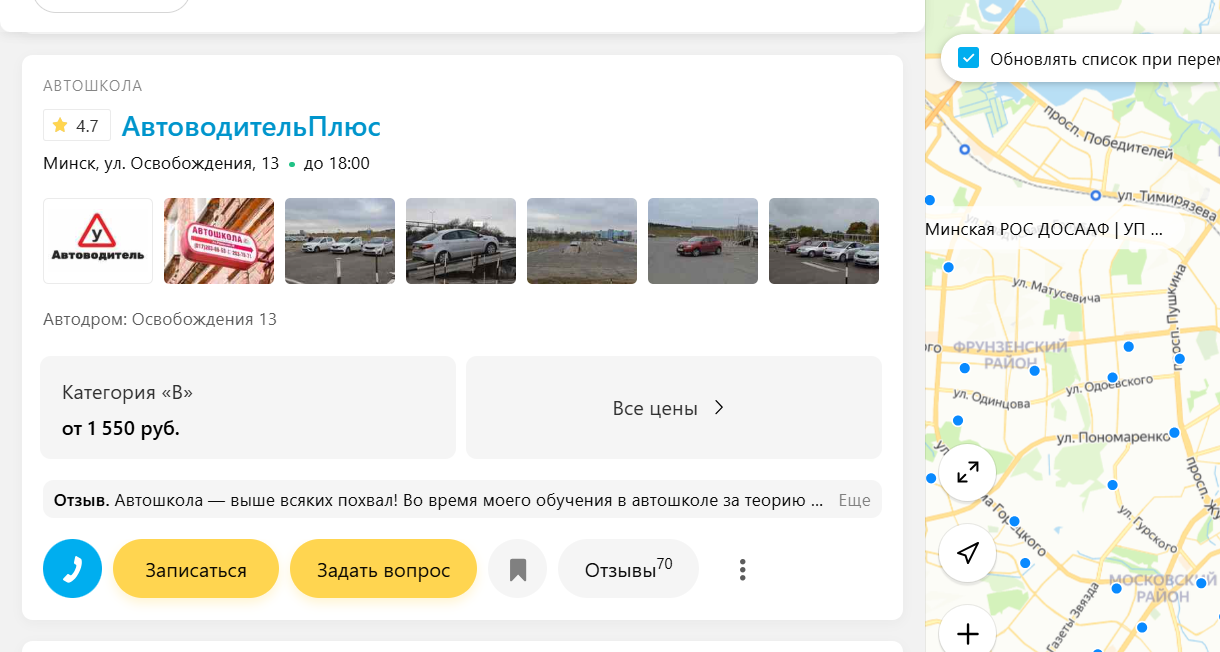Viewport: 1220px width, 652px height.
Task: Open the three-dot more options menu
Action: click(x=742, y=570)
